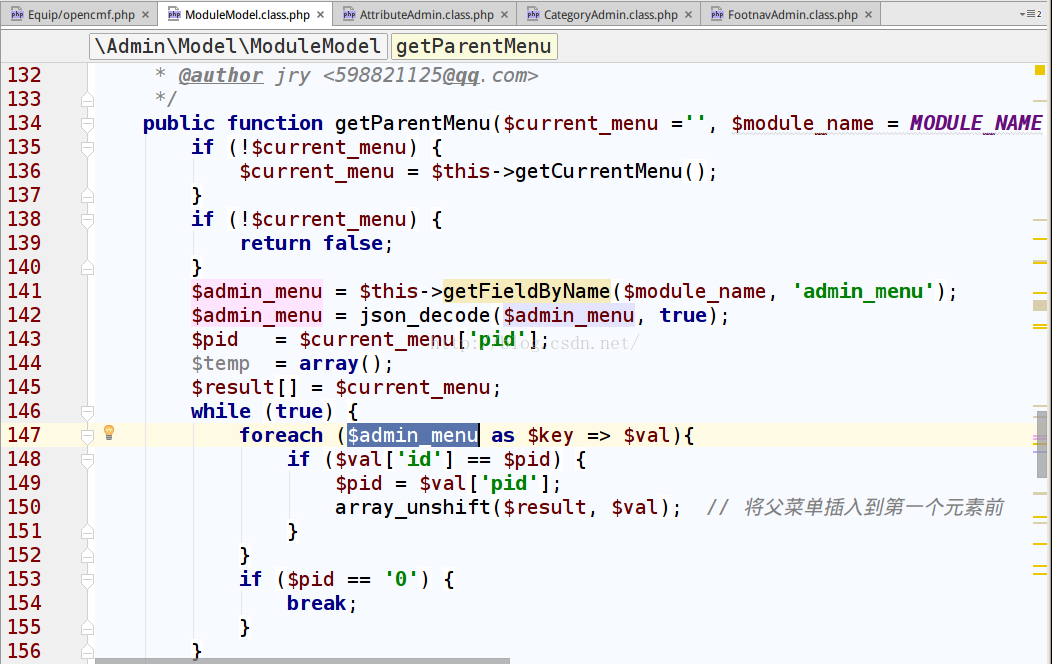The height and width of the screenshot is (664, 1052).
Task: Click the json_decode function on line 142
Action: pyautogui.click(x=425, y=315)
